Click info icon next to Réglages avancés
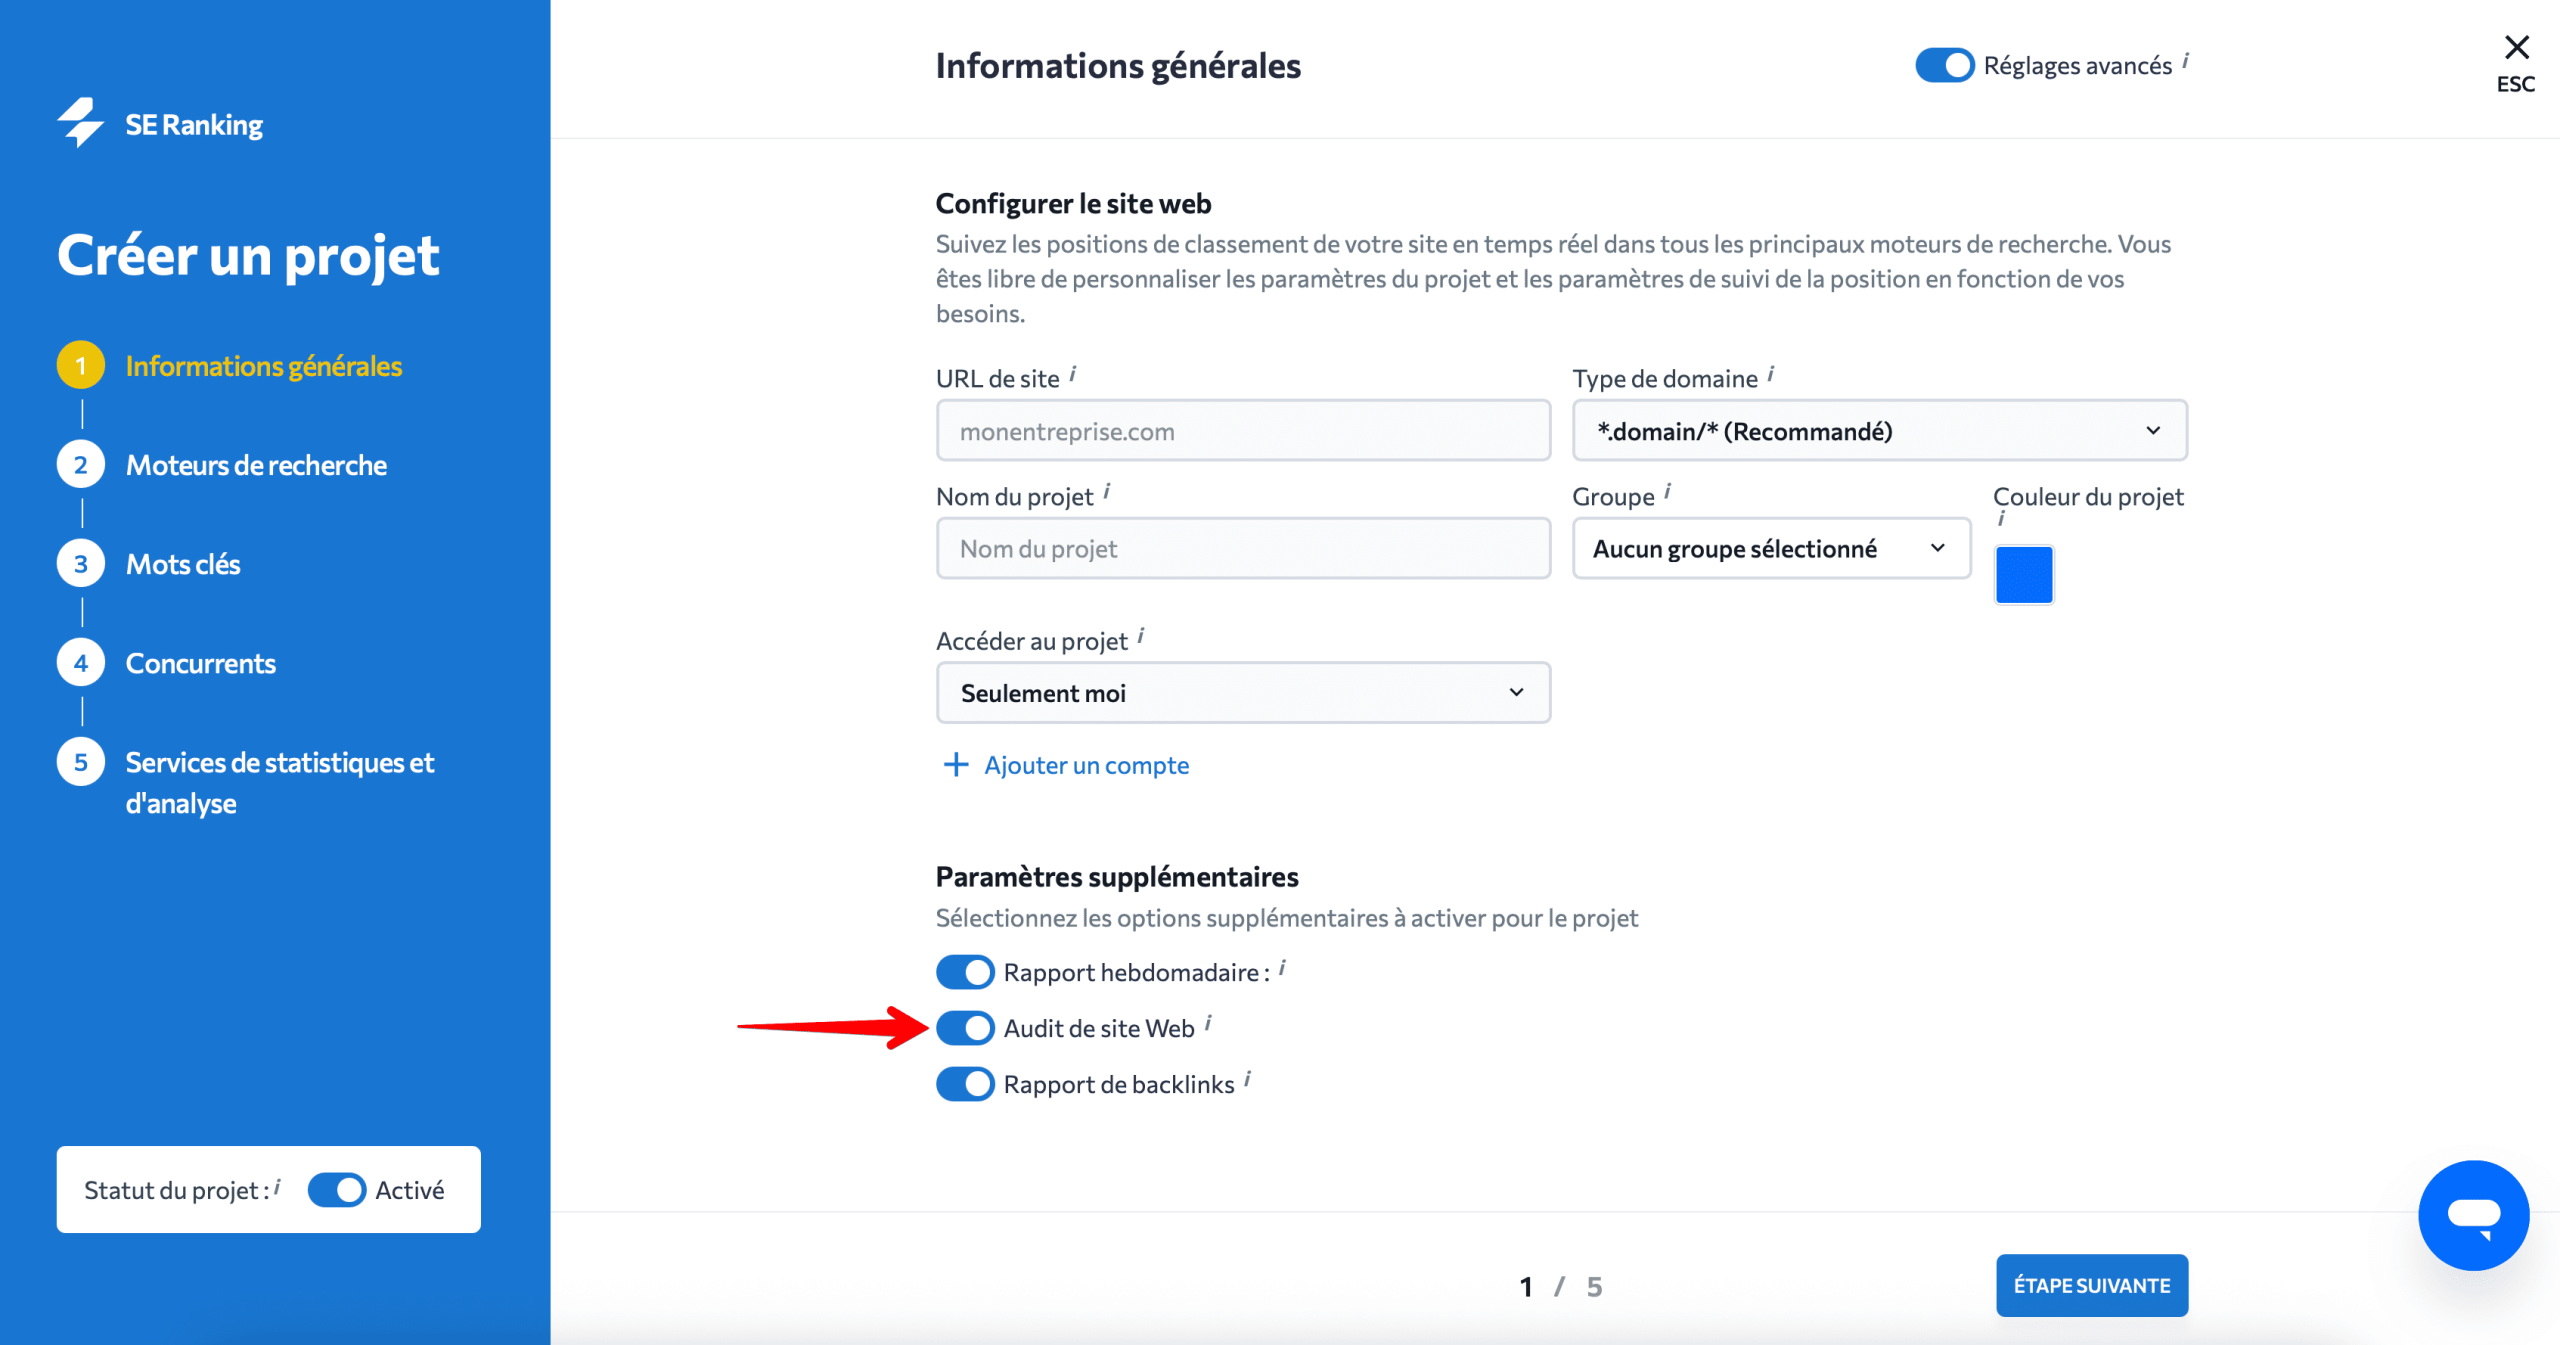Image resolution: width=2560 pixels, height=1345 pixels. 2186,61
